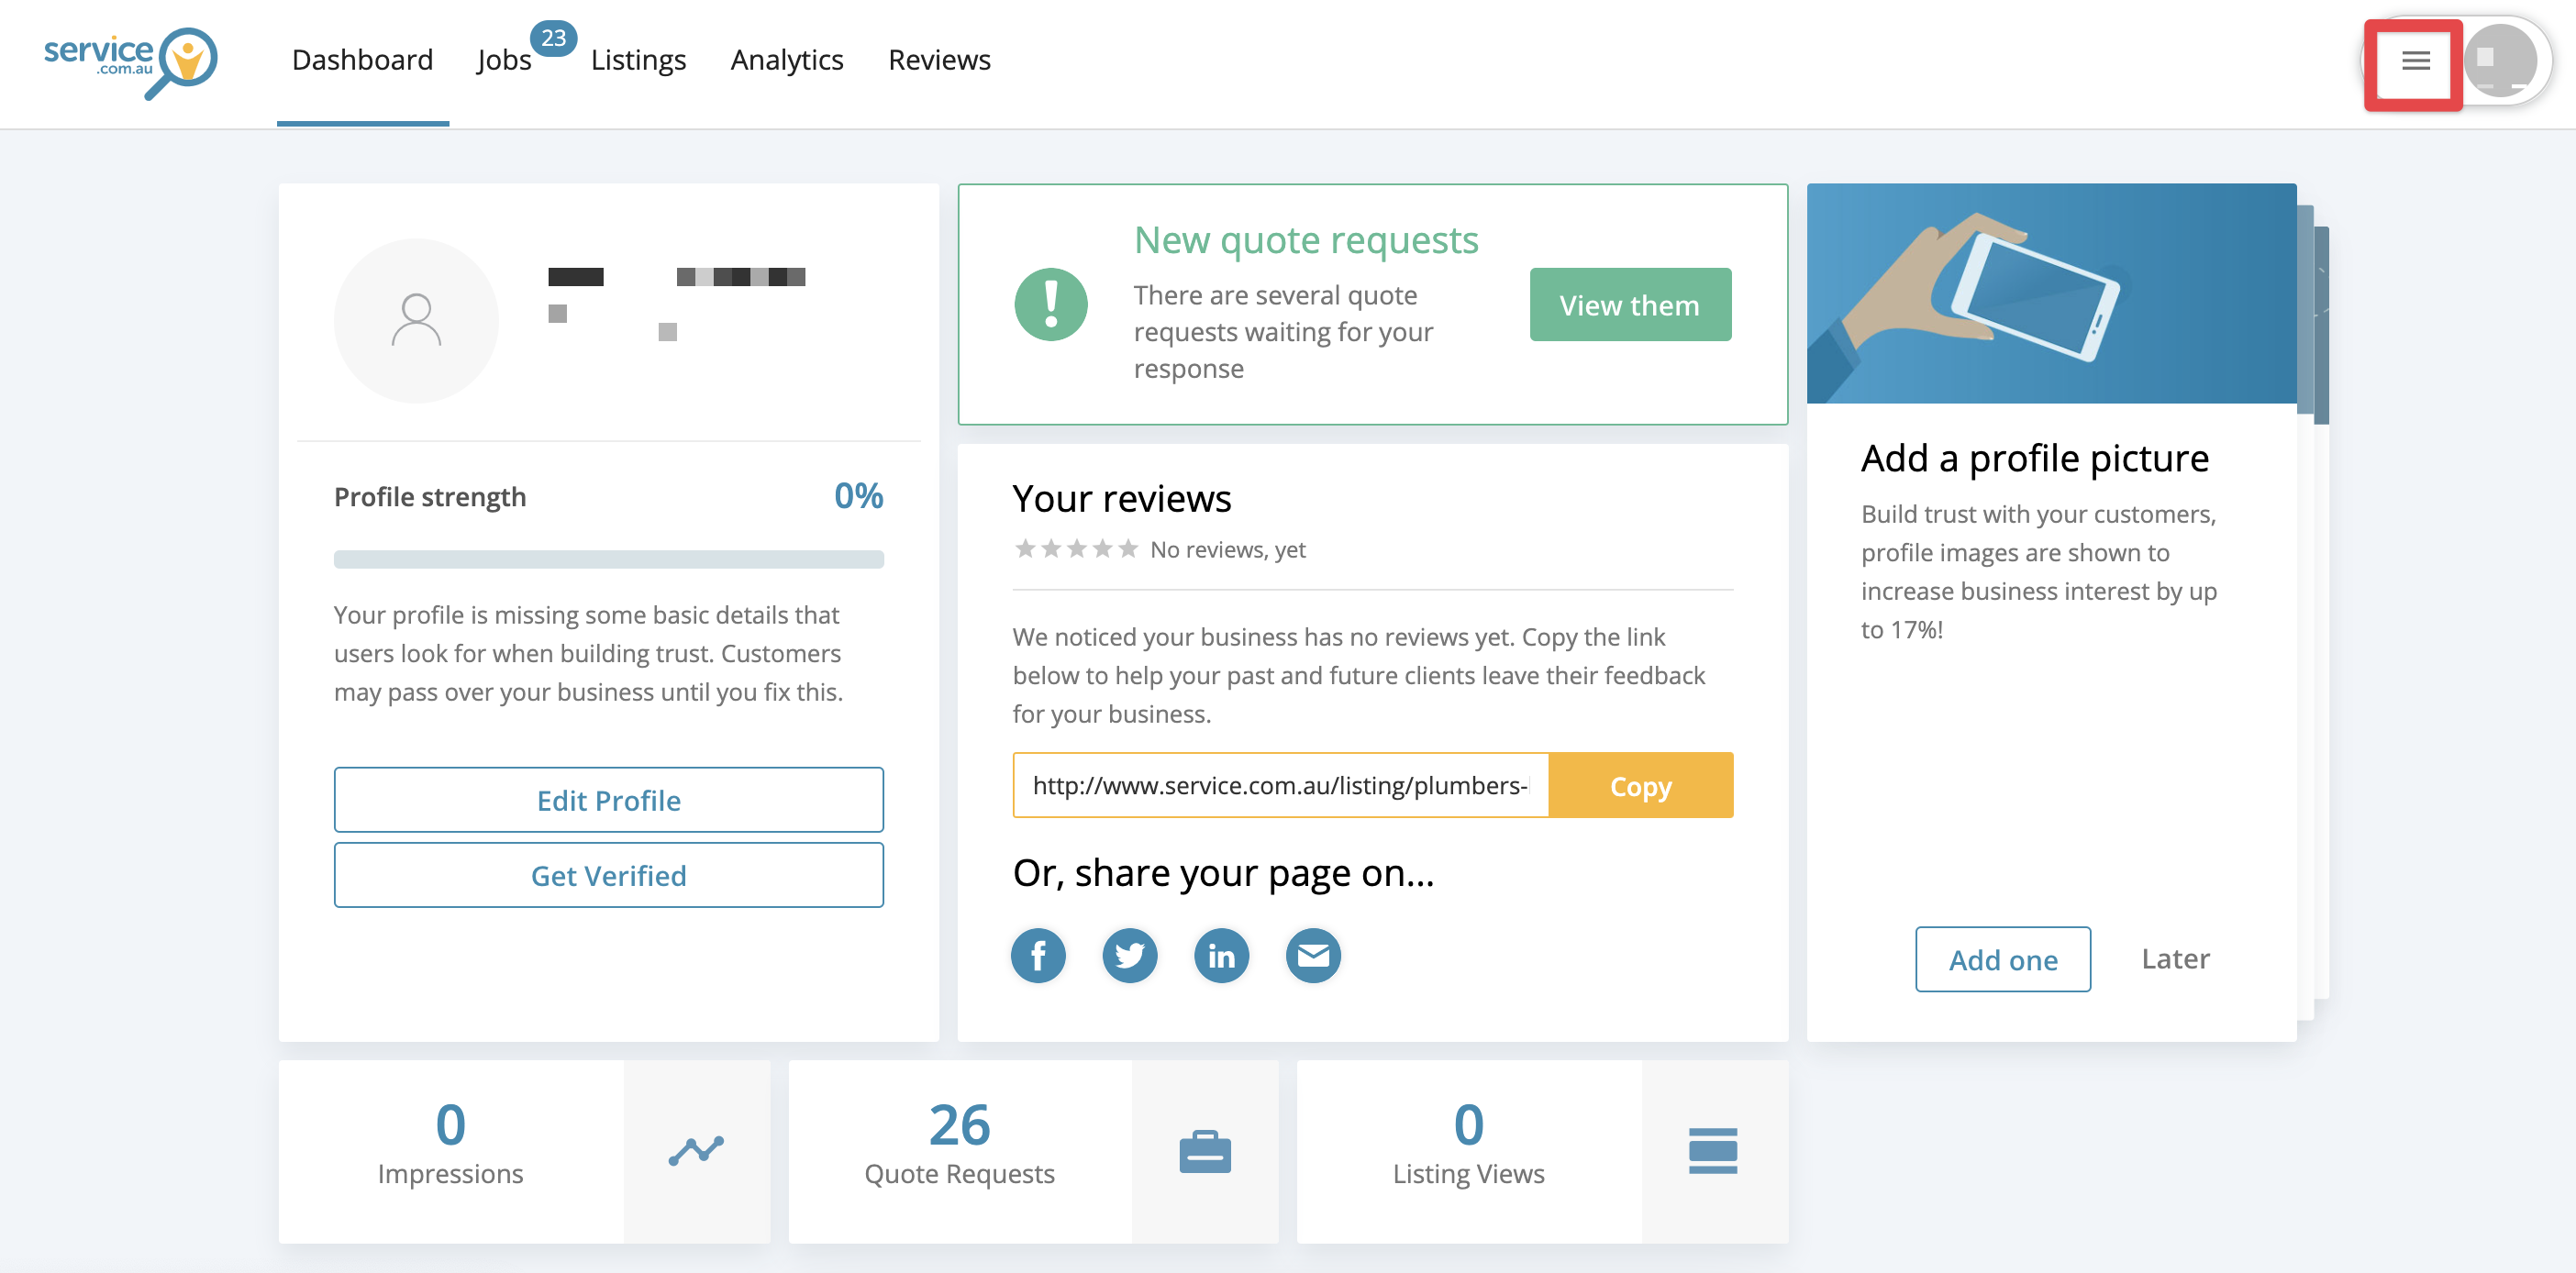Switch to the Analytics tab

[786, 60]
